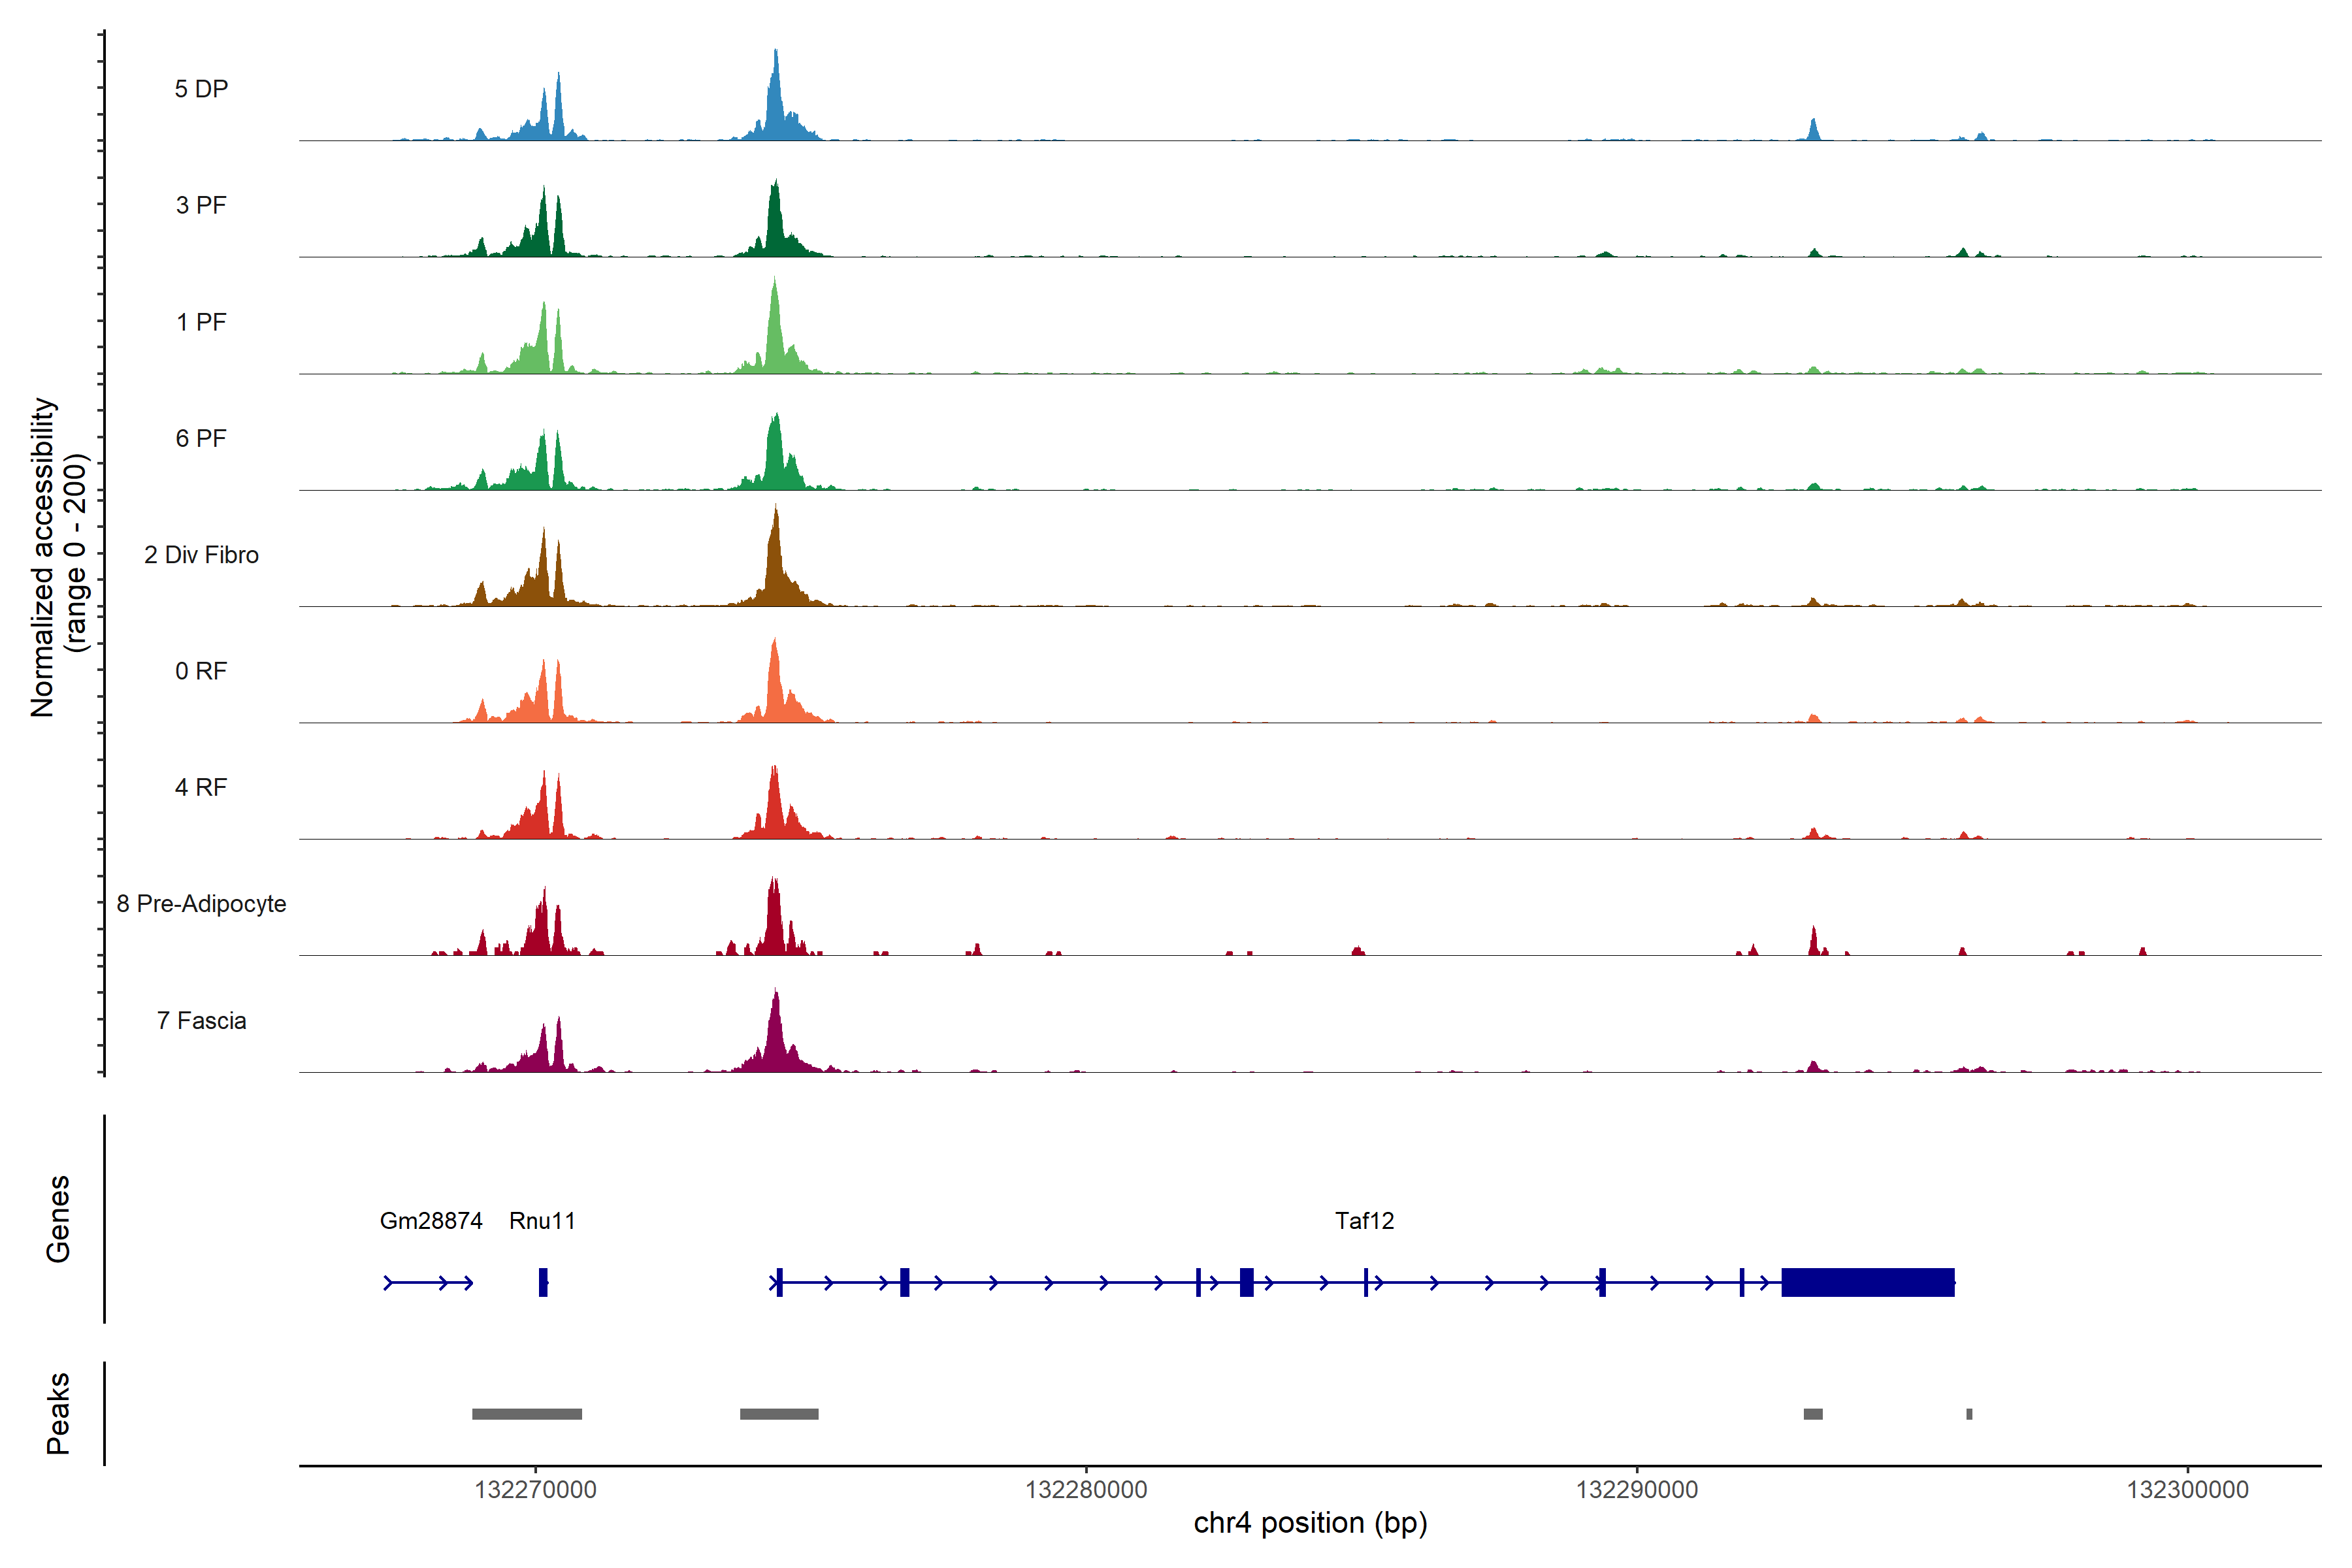Click the Peaks panel label

coord(58,1413)
